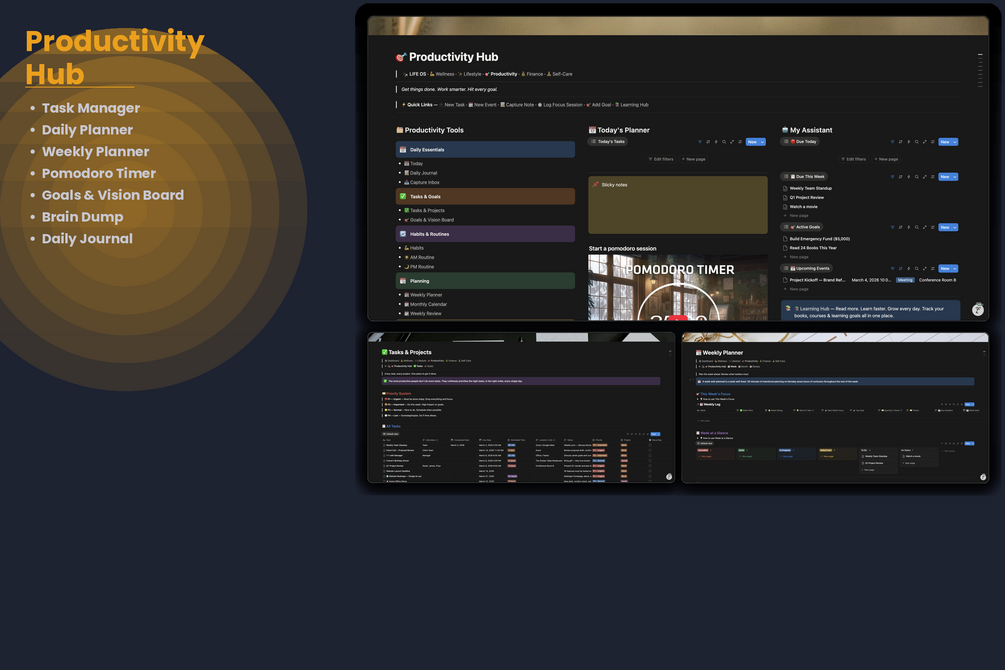Select the Active Goals view tab
The height and width of the screenshot is (670, 1005).
[802, 227]
